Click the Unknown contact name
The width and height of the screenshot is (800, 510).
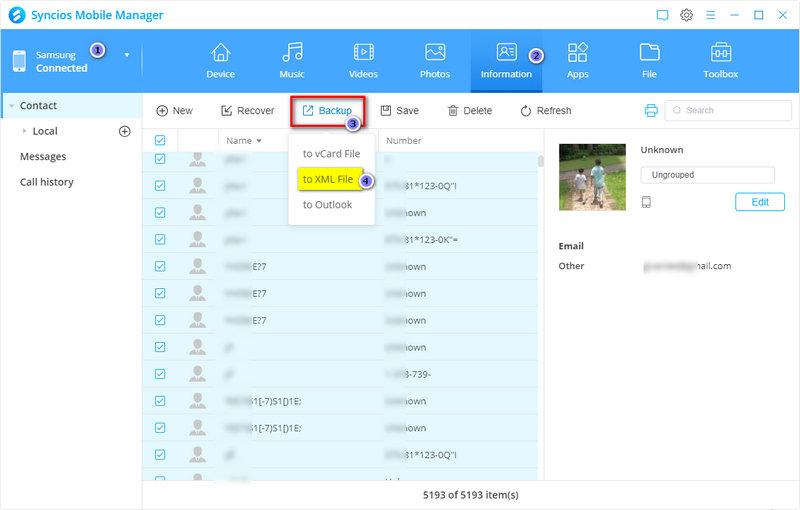662,150
